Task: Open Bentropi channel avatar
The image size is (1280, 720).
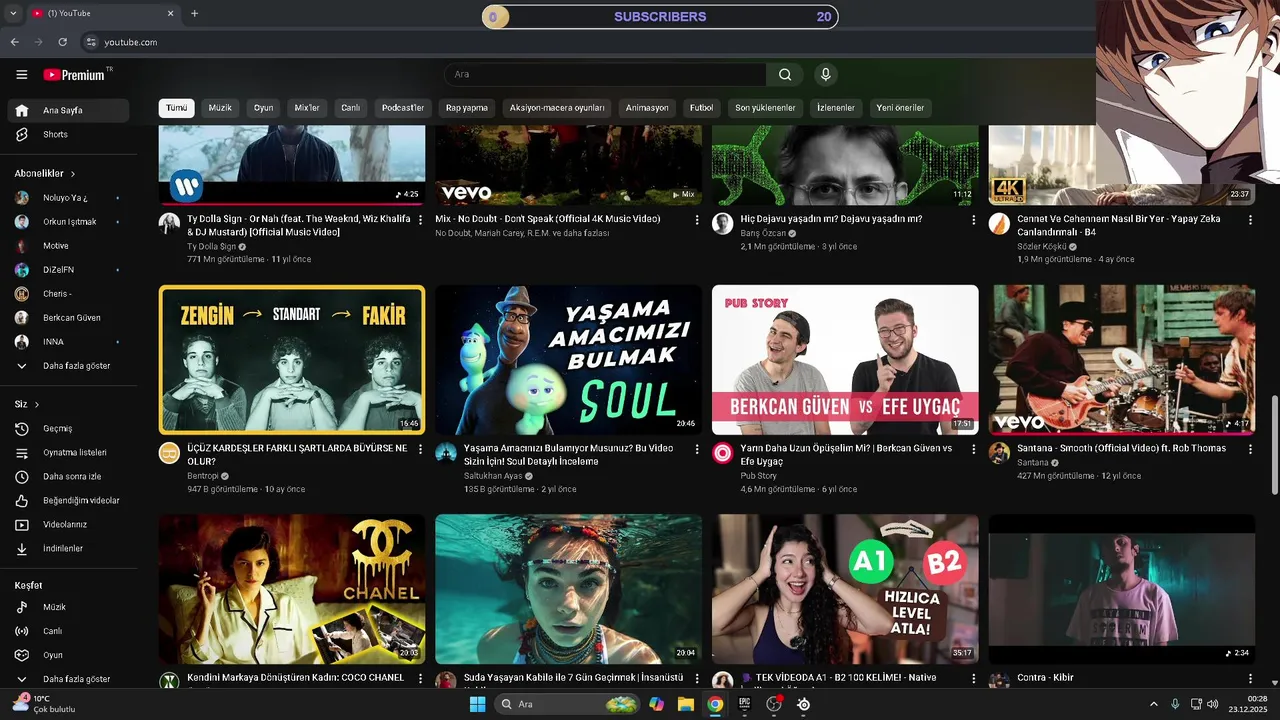Action: point(169,453)
